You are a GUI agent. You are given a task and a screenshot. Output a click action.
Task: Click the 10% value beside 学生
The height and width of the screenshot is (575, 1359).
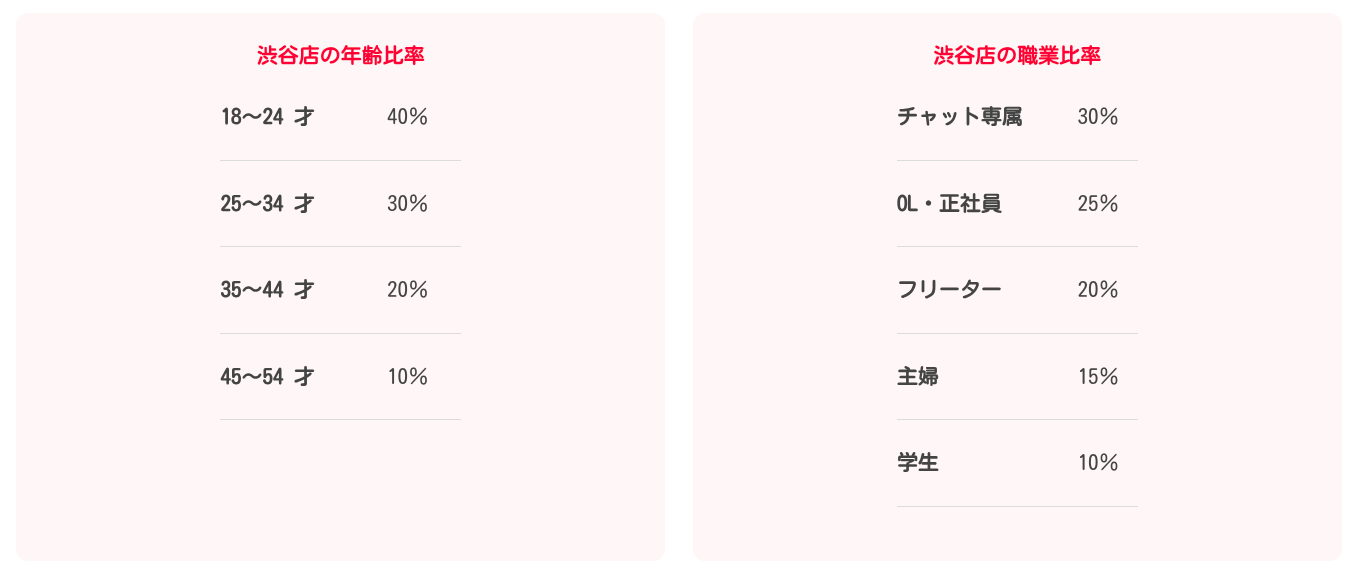1097,463
